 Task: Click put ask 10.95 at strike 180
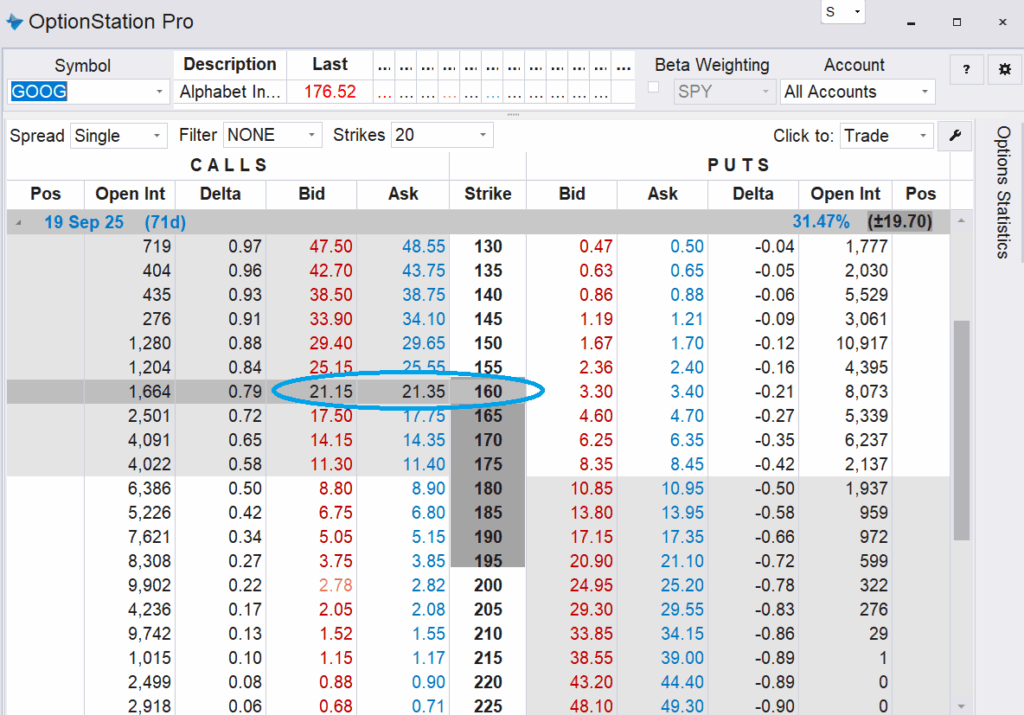(682, 488)
